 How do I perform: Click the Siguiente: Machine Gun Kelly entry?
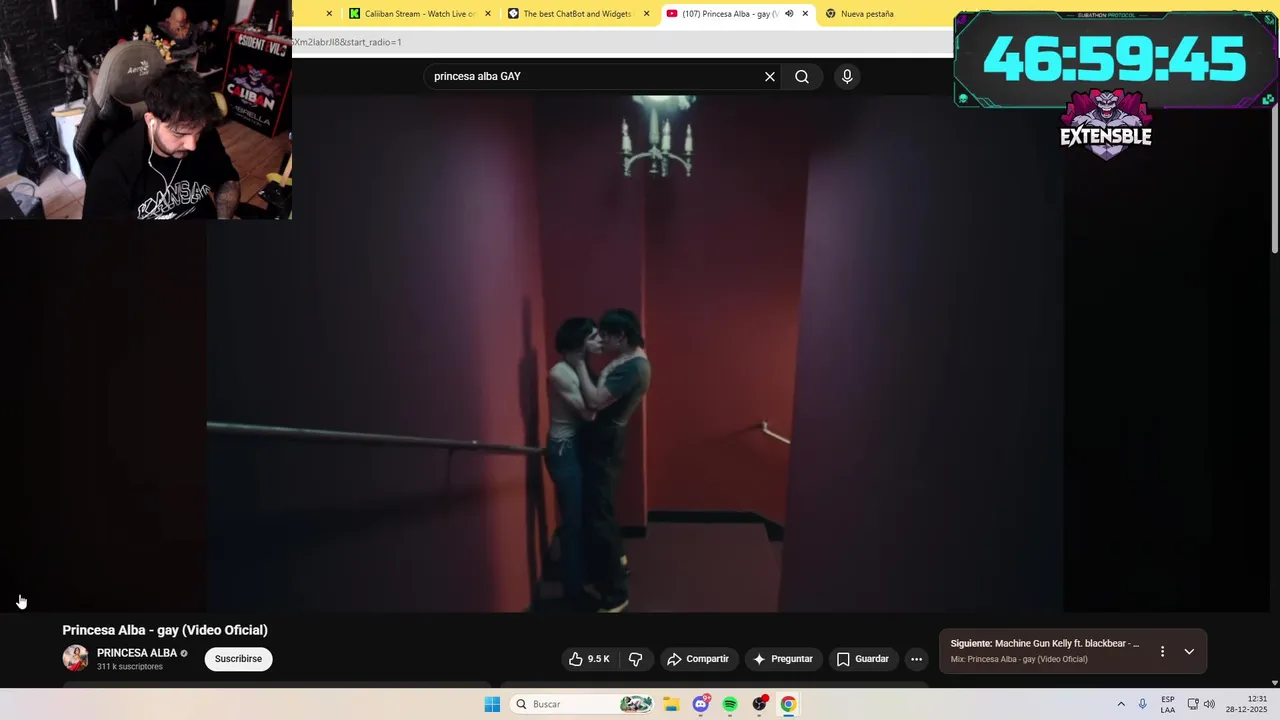tap(1045, 644)
